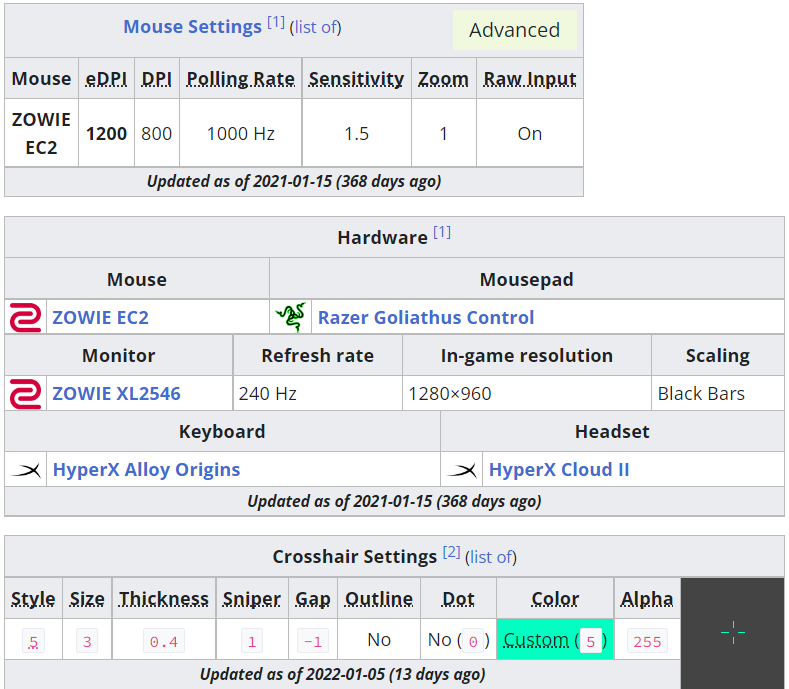Click the Sniper crosshair header
Screen dimensions: 789x689
[252, 599]
